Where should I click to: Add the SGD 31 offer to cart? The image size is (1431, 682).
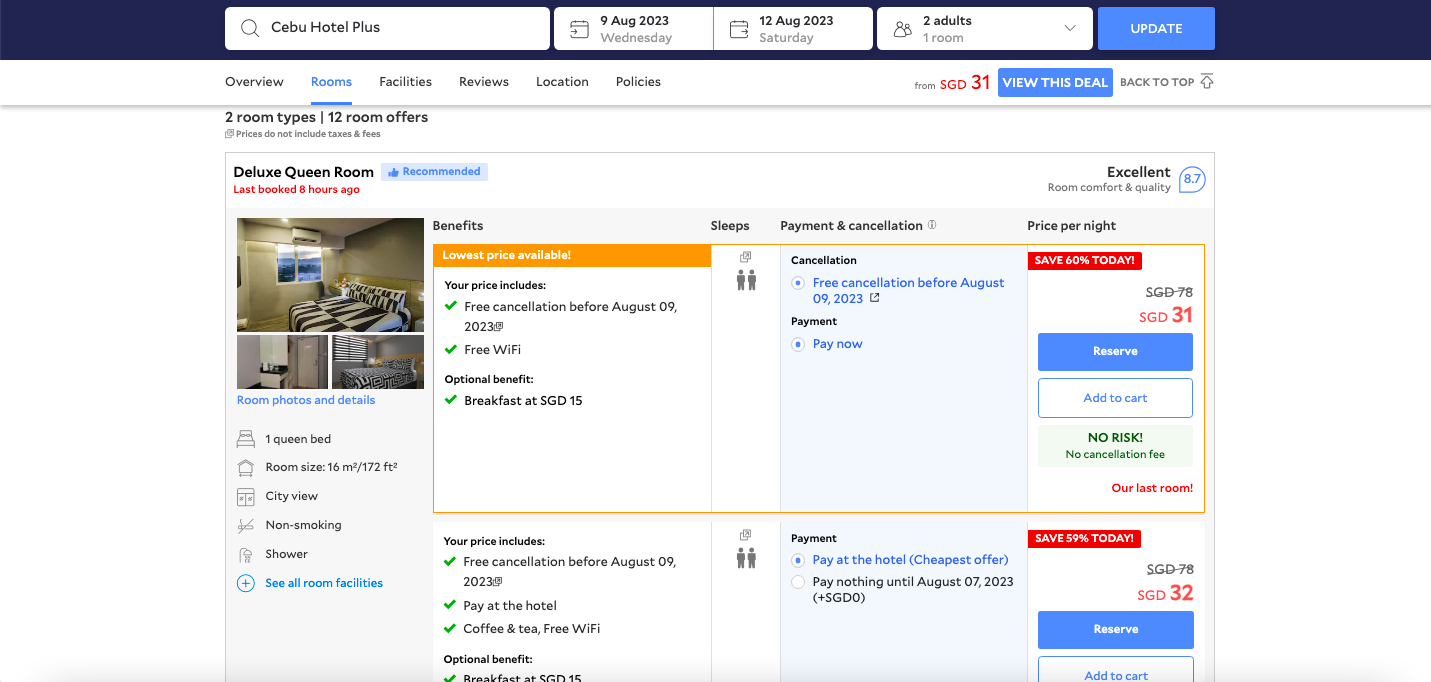(x=1115, y=398)
